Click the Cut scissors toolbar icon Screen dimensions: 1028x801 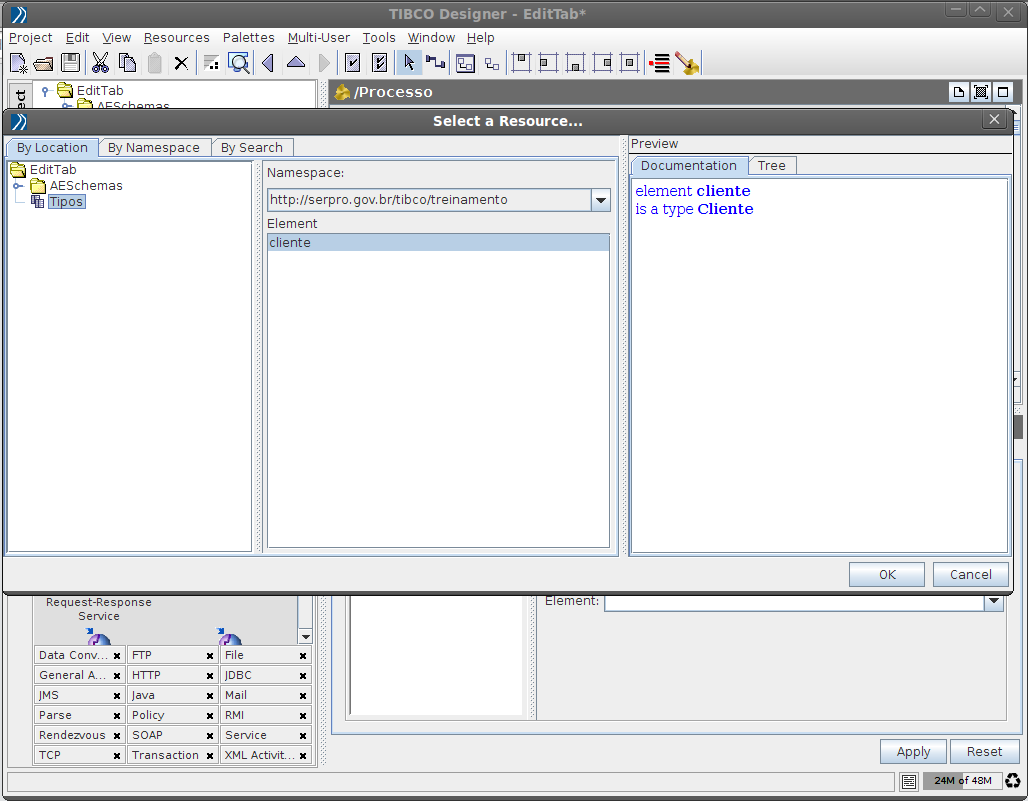click(x=100, y=63)
